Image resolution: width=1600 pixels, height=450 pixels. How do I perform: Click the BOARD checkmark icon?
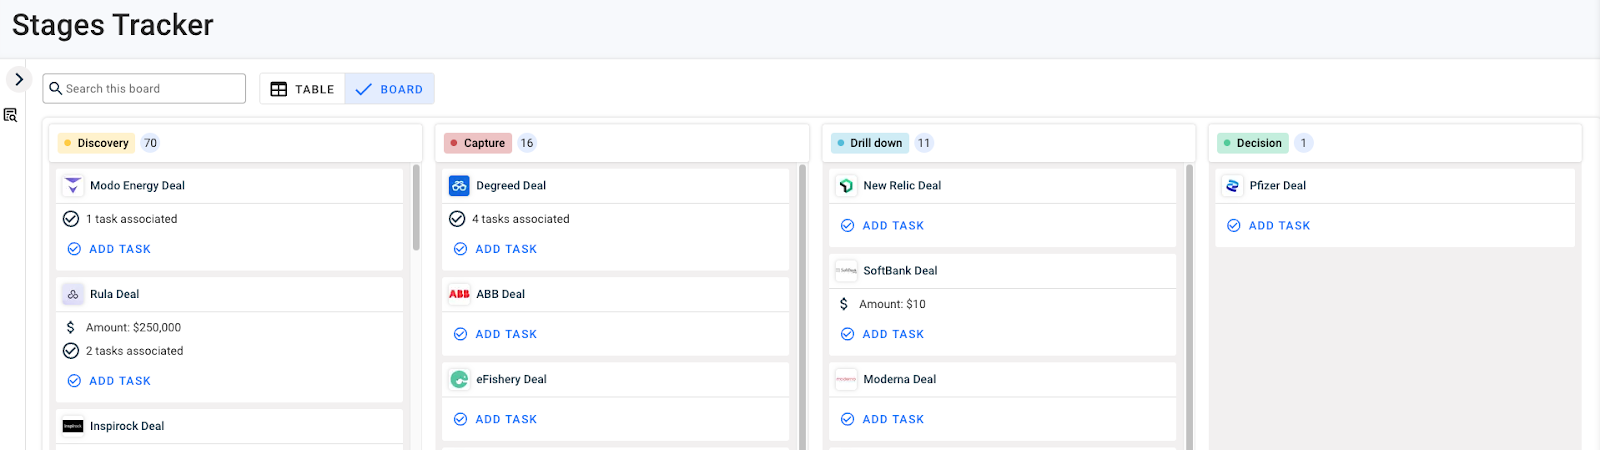363,89
